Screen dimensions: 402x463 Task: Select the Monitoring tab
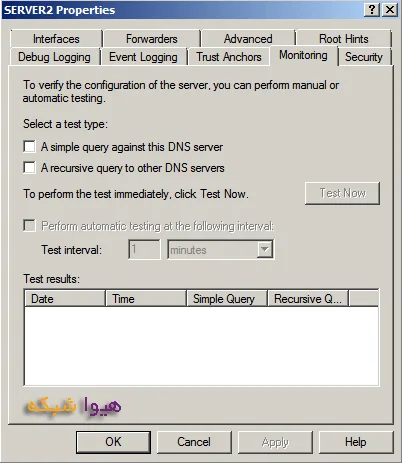[x=303, y=55]
